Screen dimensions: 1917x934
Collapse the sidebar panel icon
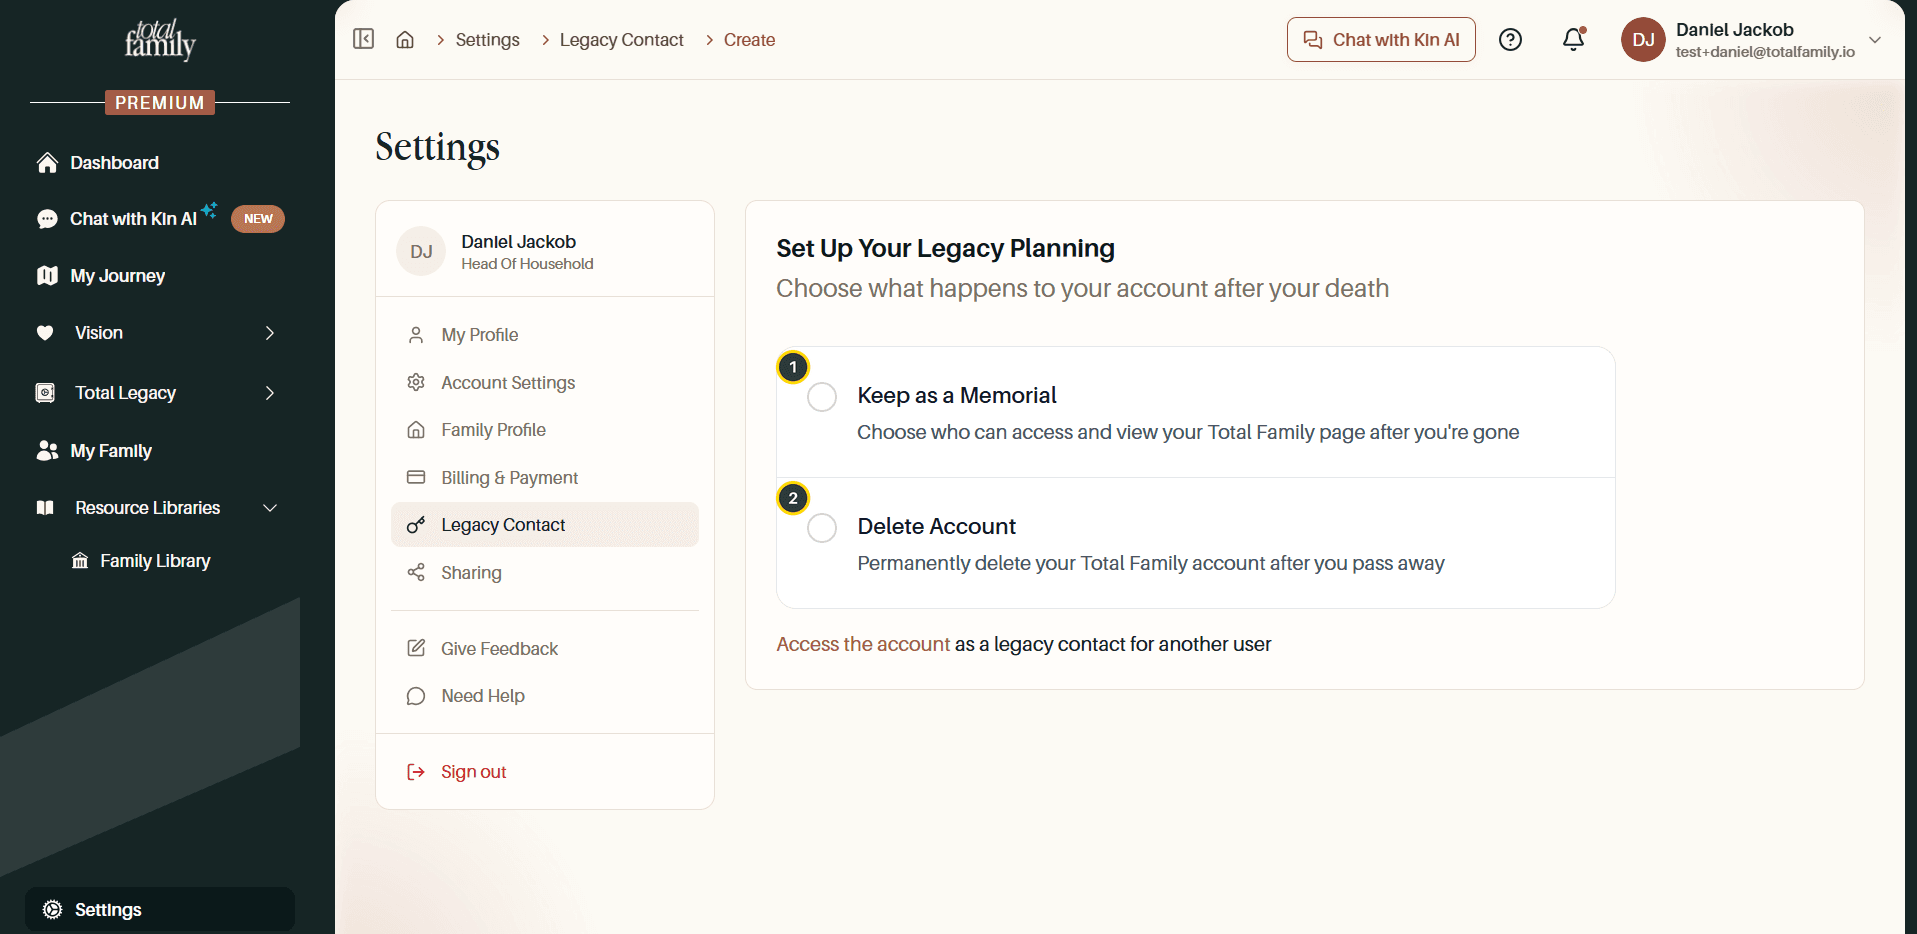point(364,39)
